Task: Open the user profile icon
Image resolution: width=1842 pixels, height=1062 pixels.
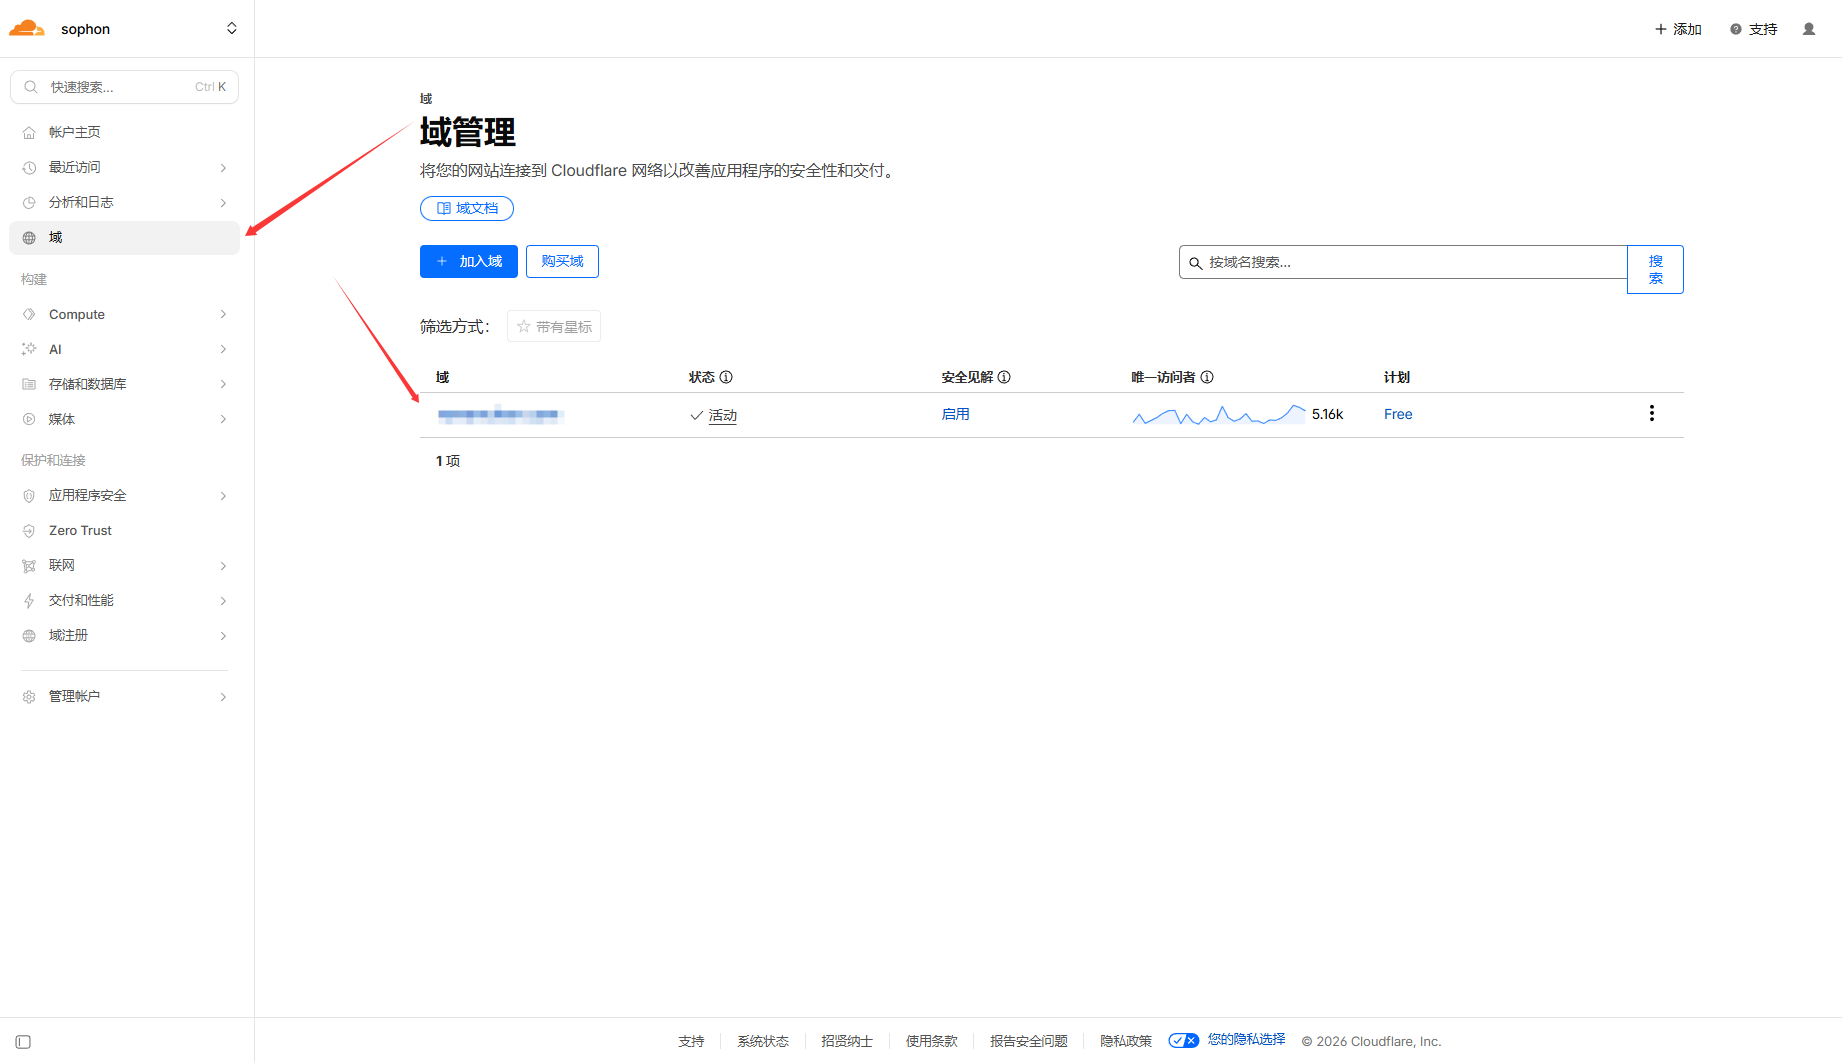Action: click(x=1808, y=29)
